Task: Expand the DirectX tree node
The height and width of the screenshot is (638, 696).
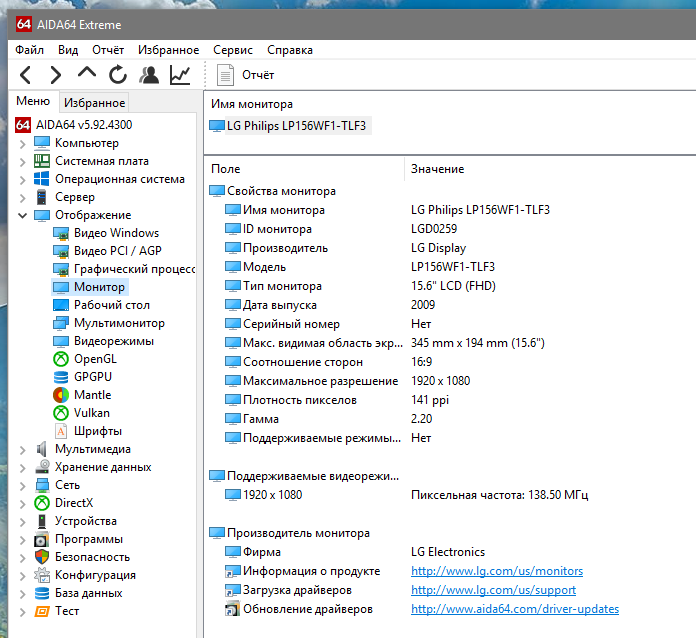Action: 23,504
